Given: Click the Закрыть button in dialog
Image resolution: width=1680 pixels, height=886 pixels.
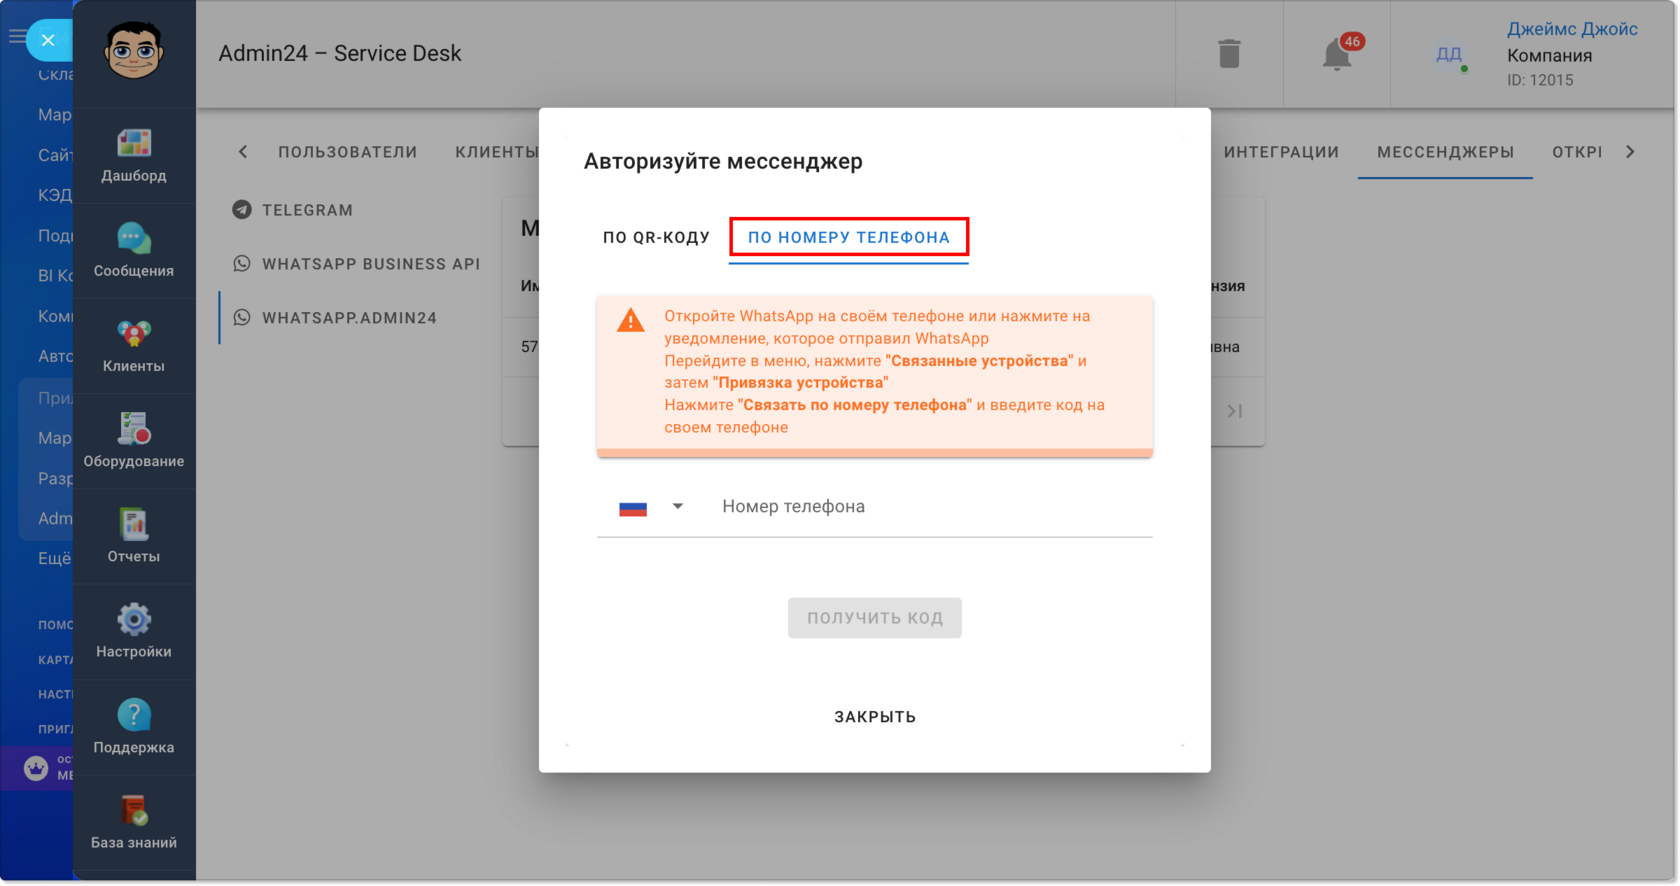Looking at the screenshot, I should point(875,717).
